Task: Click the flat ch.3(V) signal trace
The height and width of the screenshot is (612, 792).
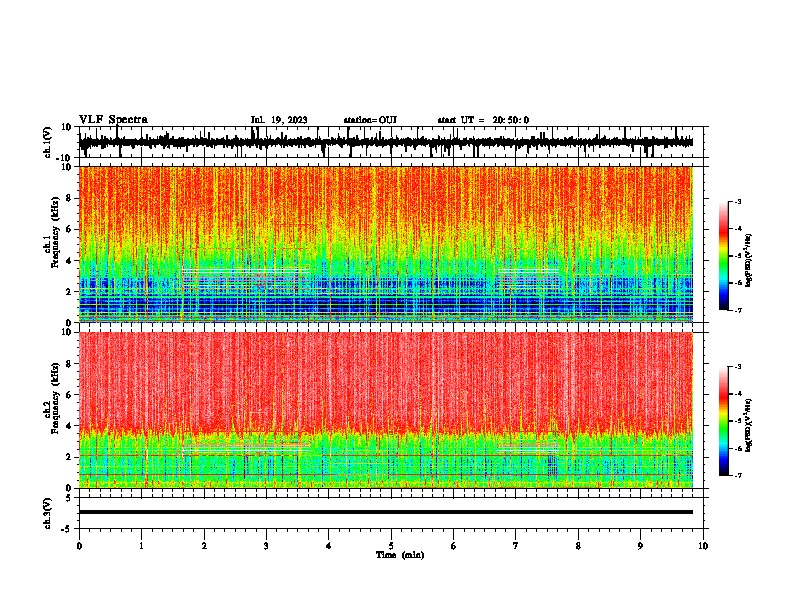Action: pyautogui.click(x=386, y=512)
